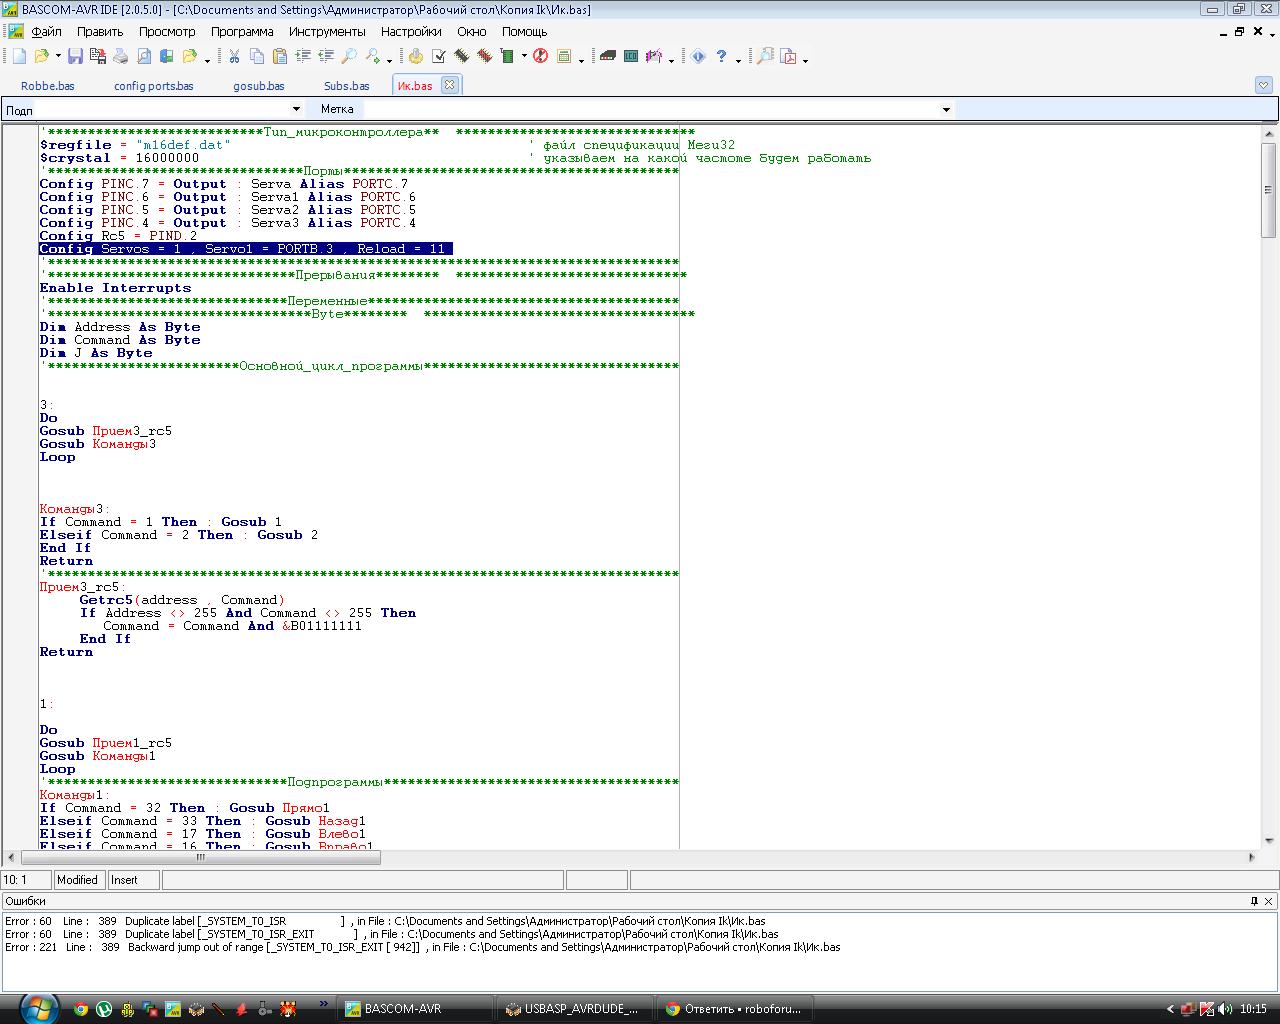Click the PDF document icon

click(788, 57)
